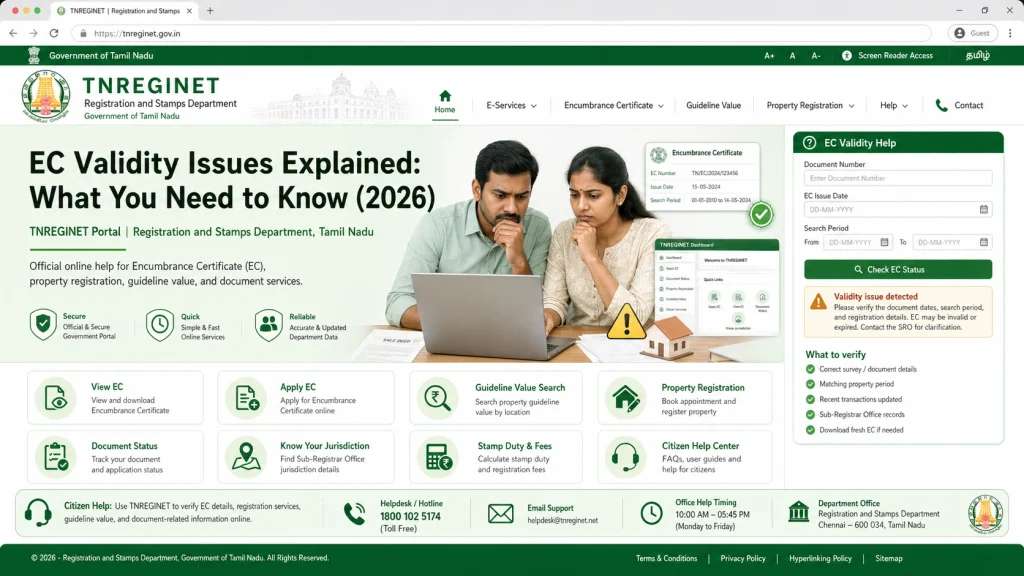Image resolution: width=1024 pixels, height=576 pixels.
Task: Click the Search Period From date field
Action: (857, 242)
